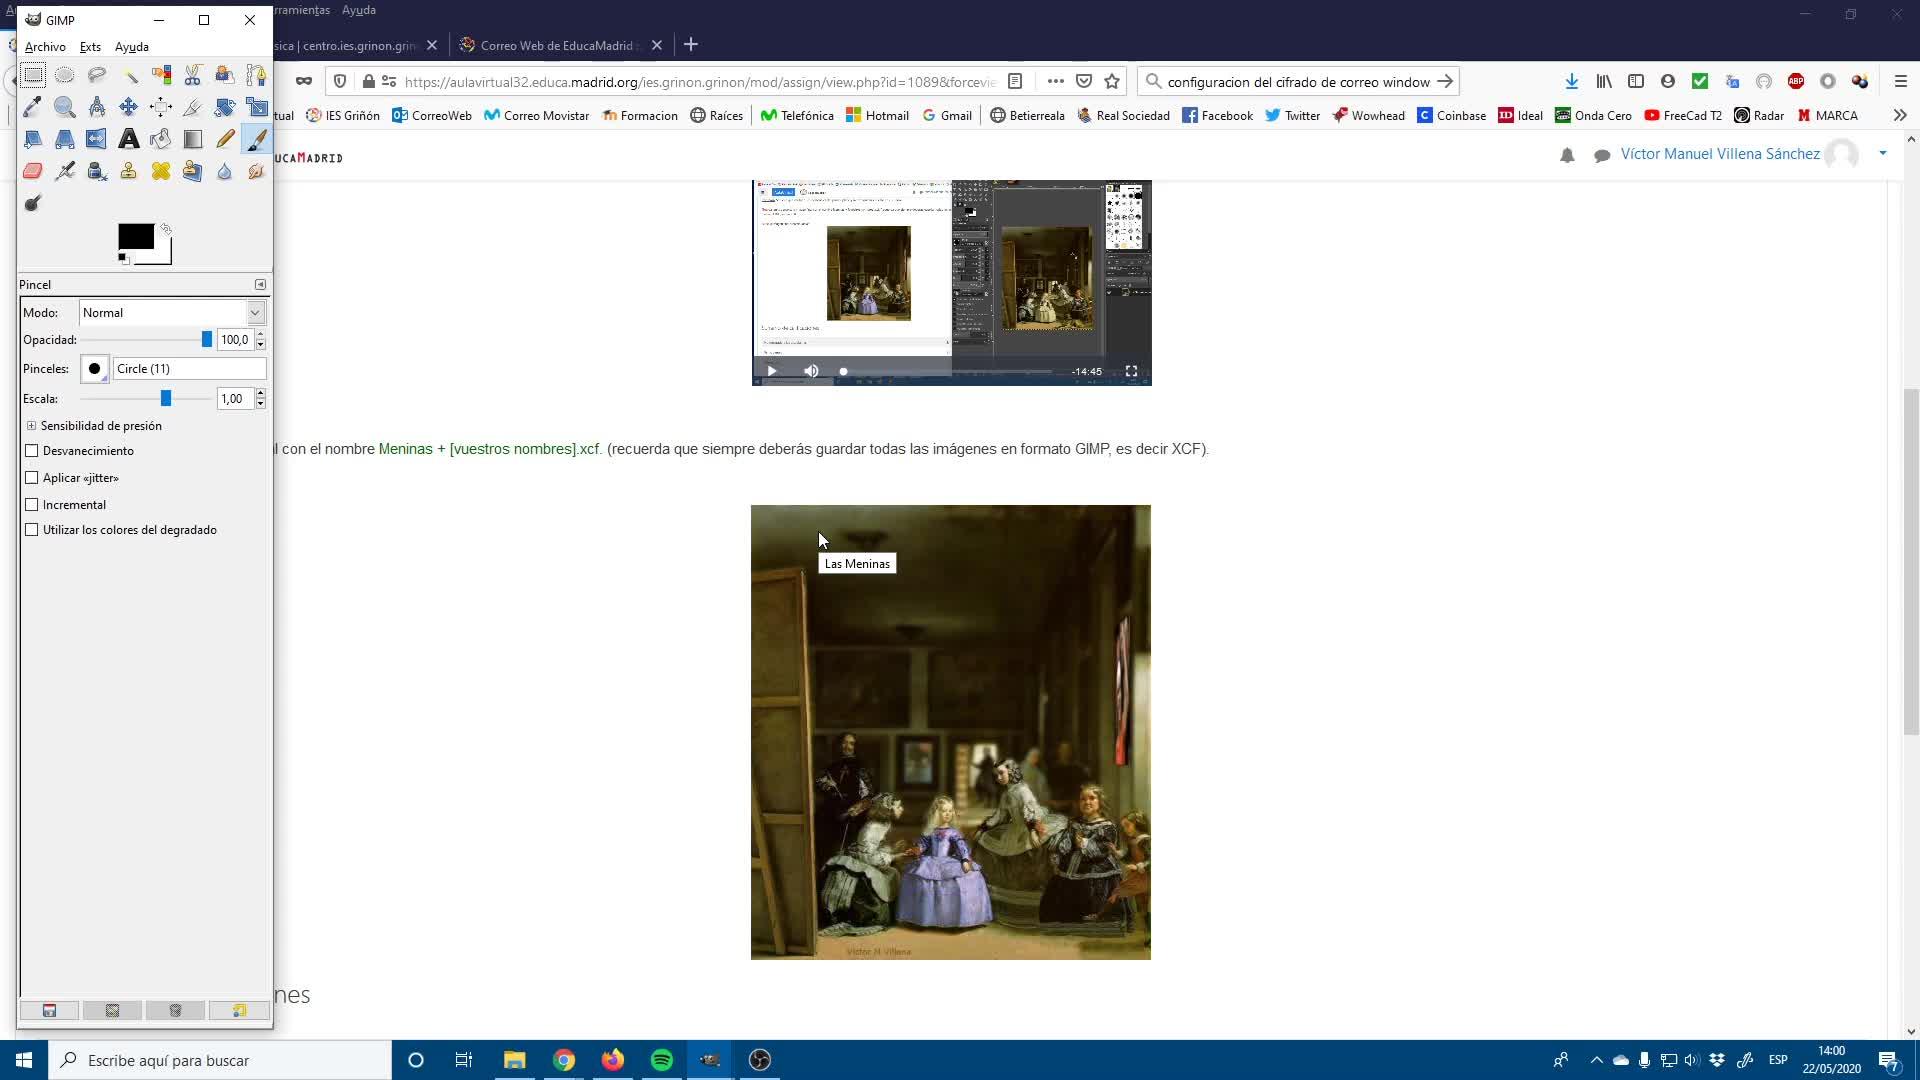Expand Sensibilidad de presión section
1920x1080 pixels.
pyautogui.click(x=31, y=426)
